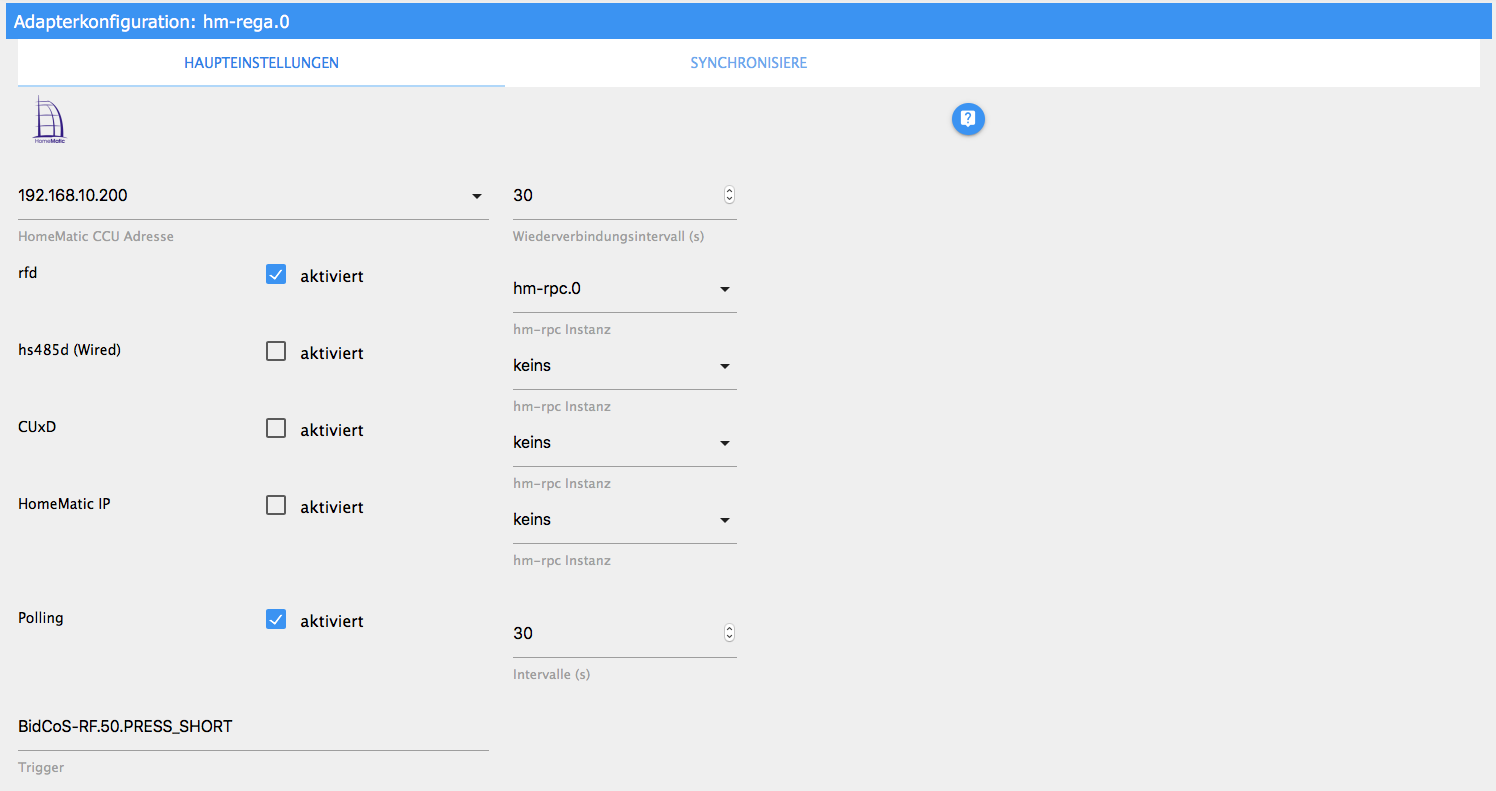Click the Polling Intervalle stepper arrows
Screen dimensions: 1496x791
[x=729, y=633]
